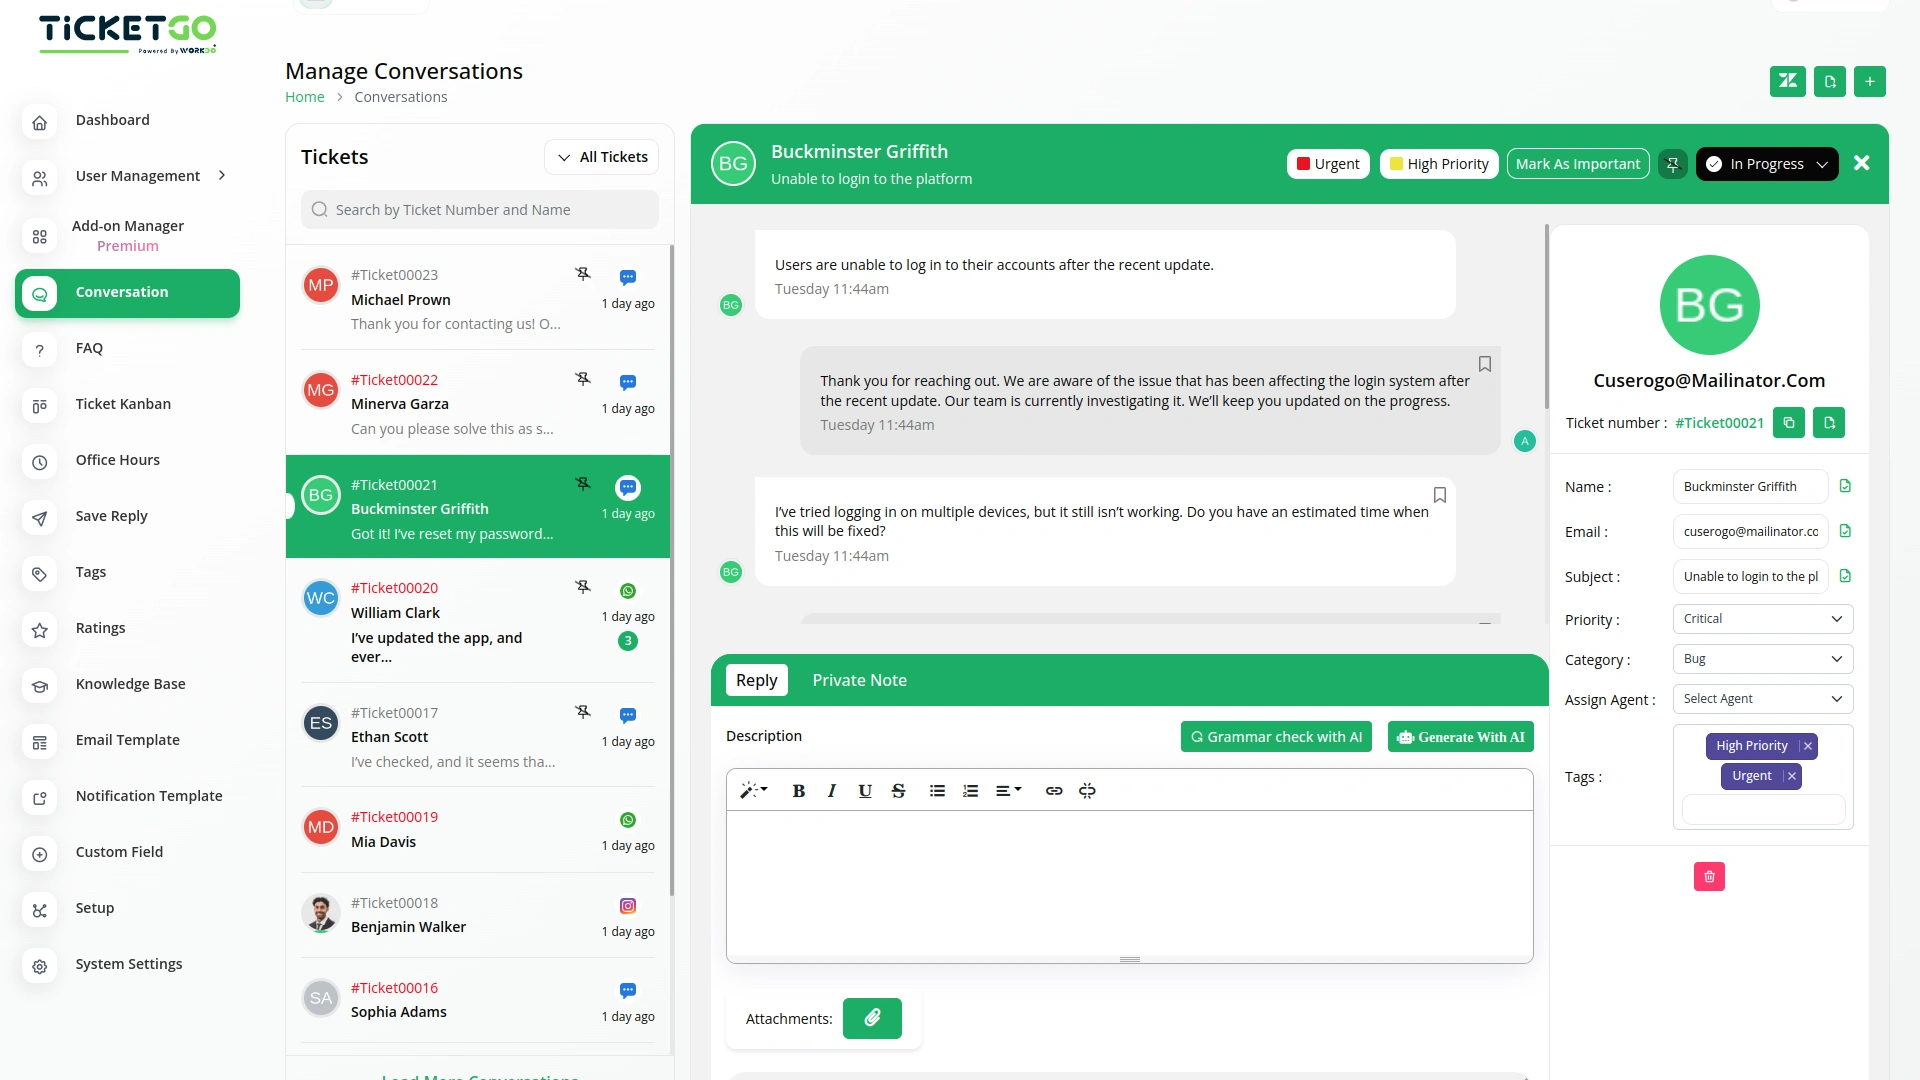Click the attachment paperclip button

872,1018
